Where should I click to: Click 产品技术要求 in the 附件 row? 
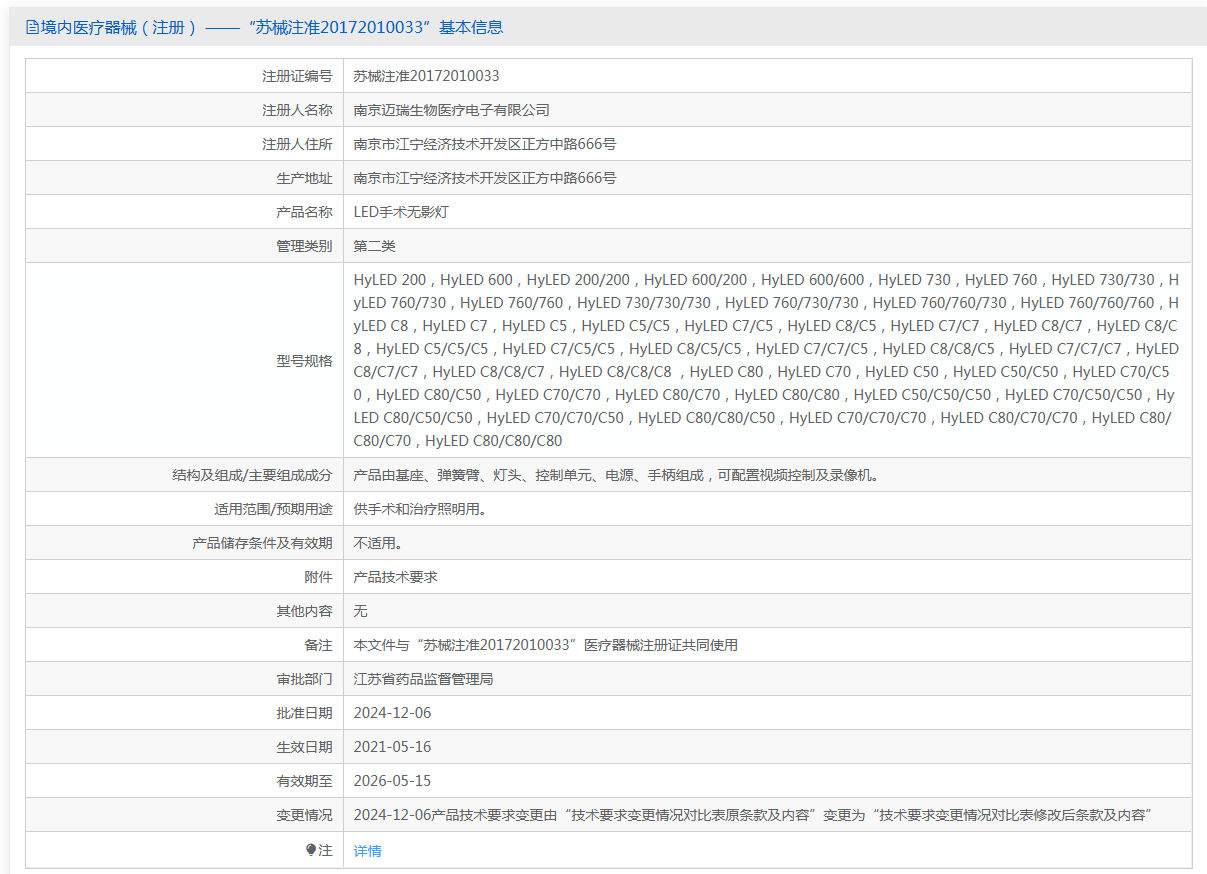point(396,577)
